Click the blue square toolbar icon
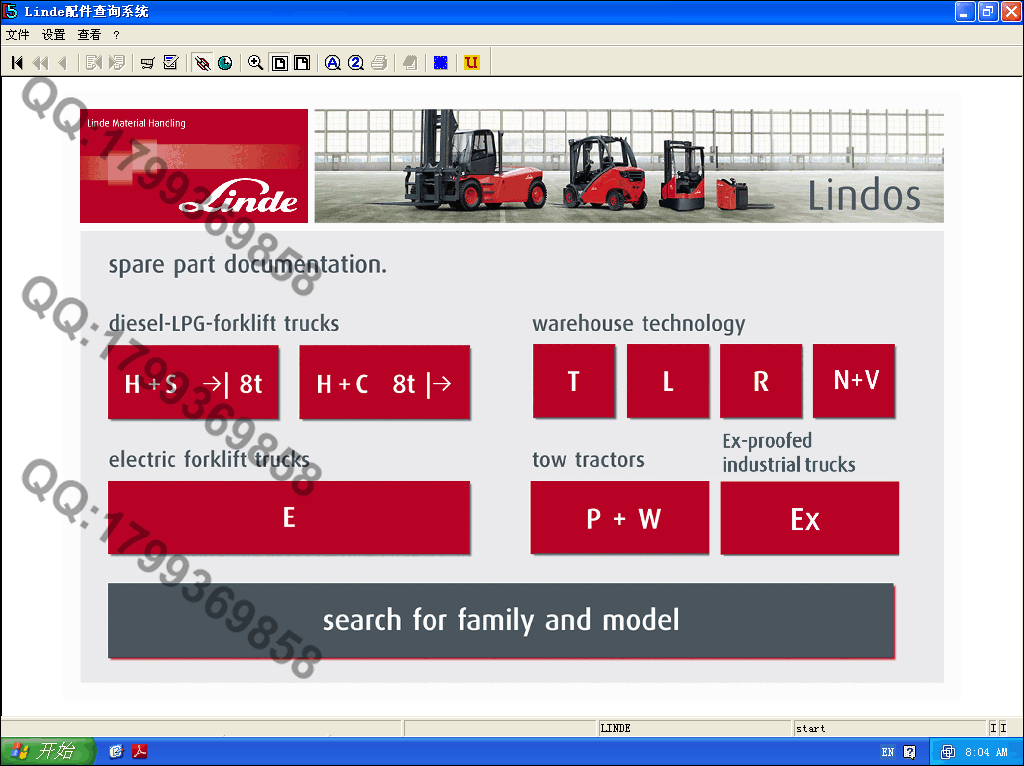This screenshot has width=1024, height=766. pyautogui.click(x=440, y=63)
